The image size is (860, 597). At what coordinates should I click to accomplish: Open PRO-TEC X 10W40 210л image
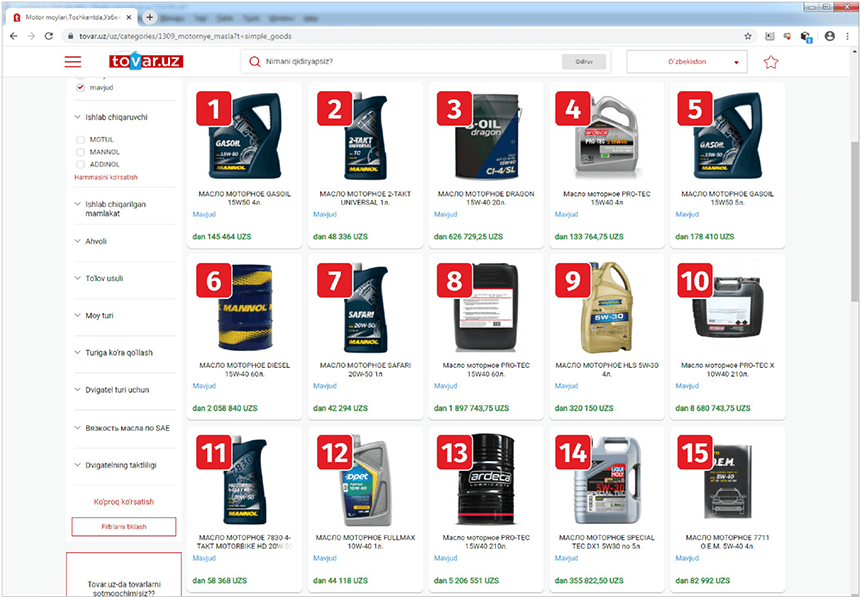tap(727, 308)
